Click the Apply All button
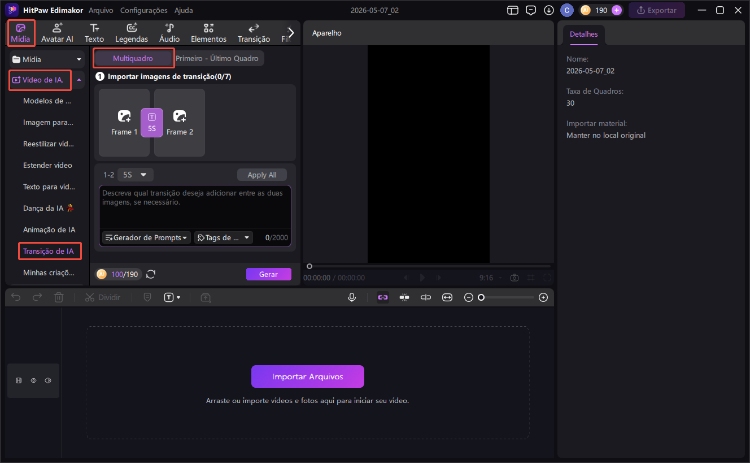This screenshot has height=463, width=750. 262,175
